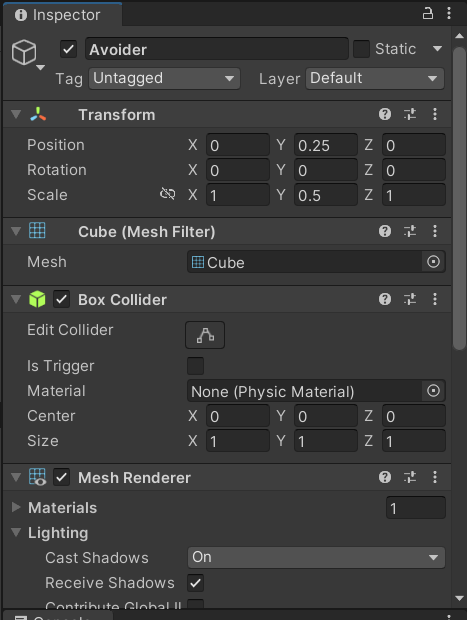Toggle Scale constrained proportions link icon
Screen dimensions: 467x620
[x=168, y=194]
